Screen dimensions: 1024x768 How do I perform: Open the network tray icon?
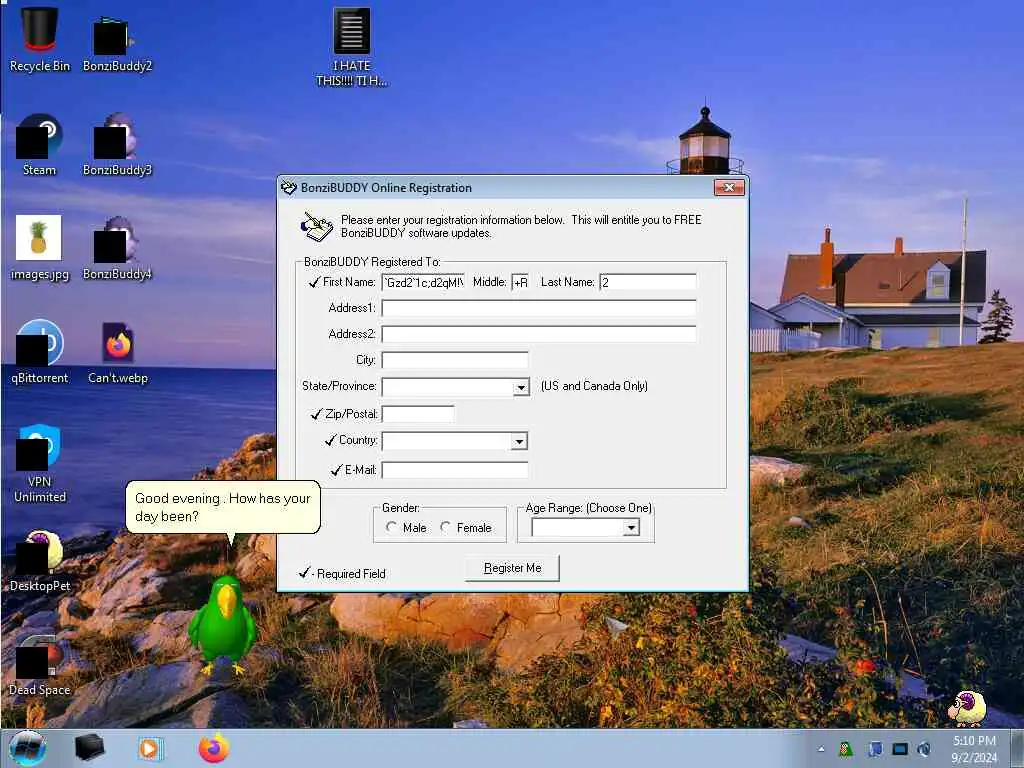pos(875,749)
